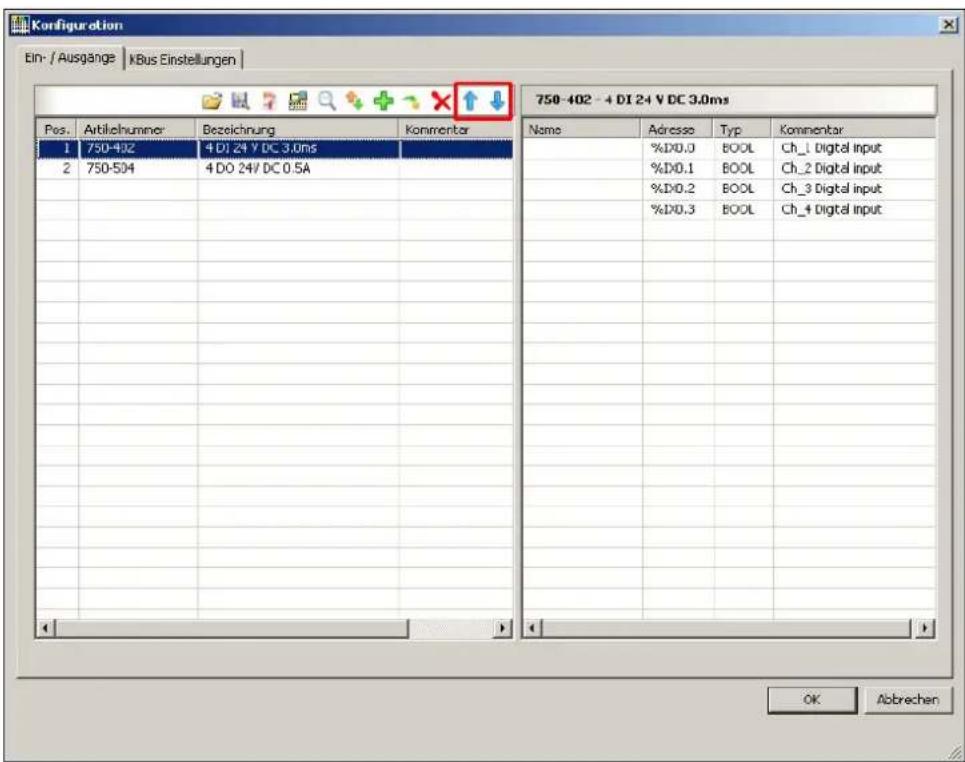Viewport: 965px width, 762px height.
Task: Click the red question mark help icon
Action: coord(269,101)
